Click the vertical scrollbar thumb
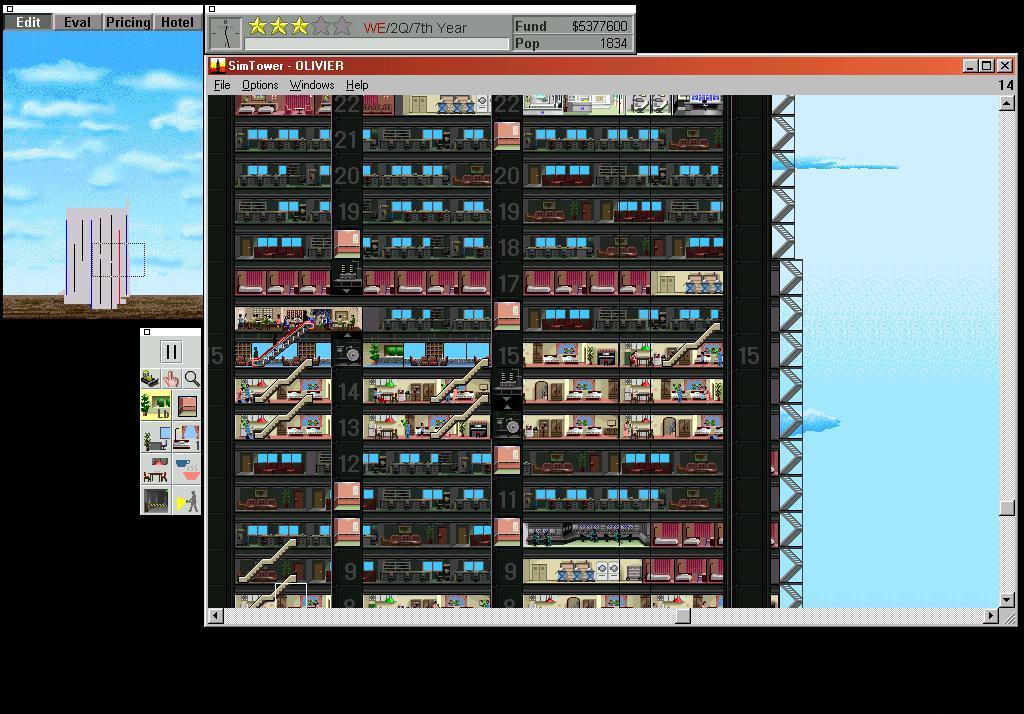This screenshot has width=1024, height=714. click(1007, 508)
